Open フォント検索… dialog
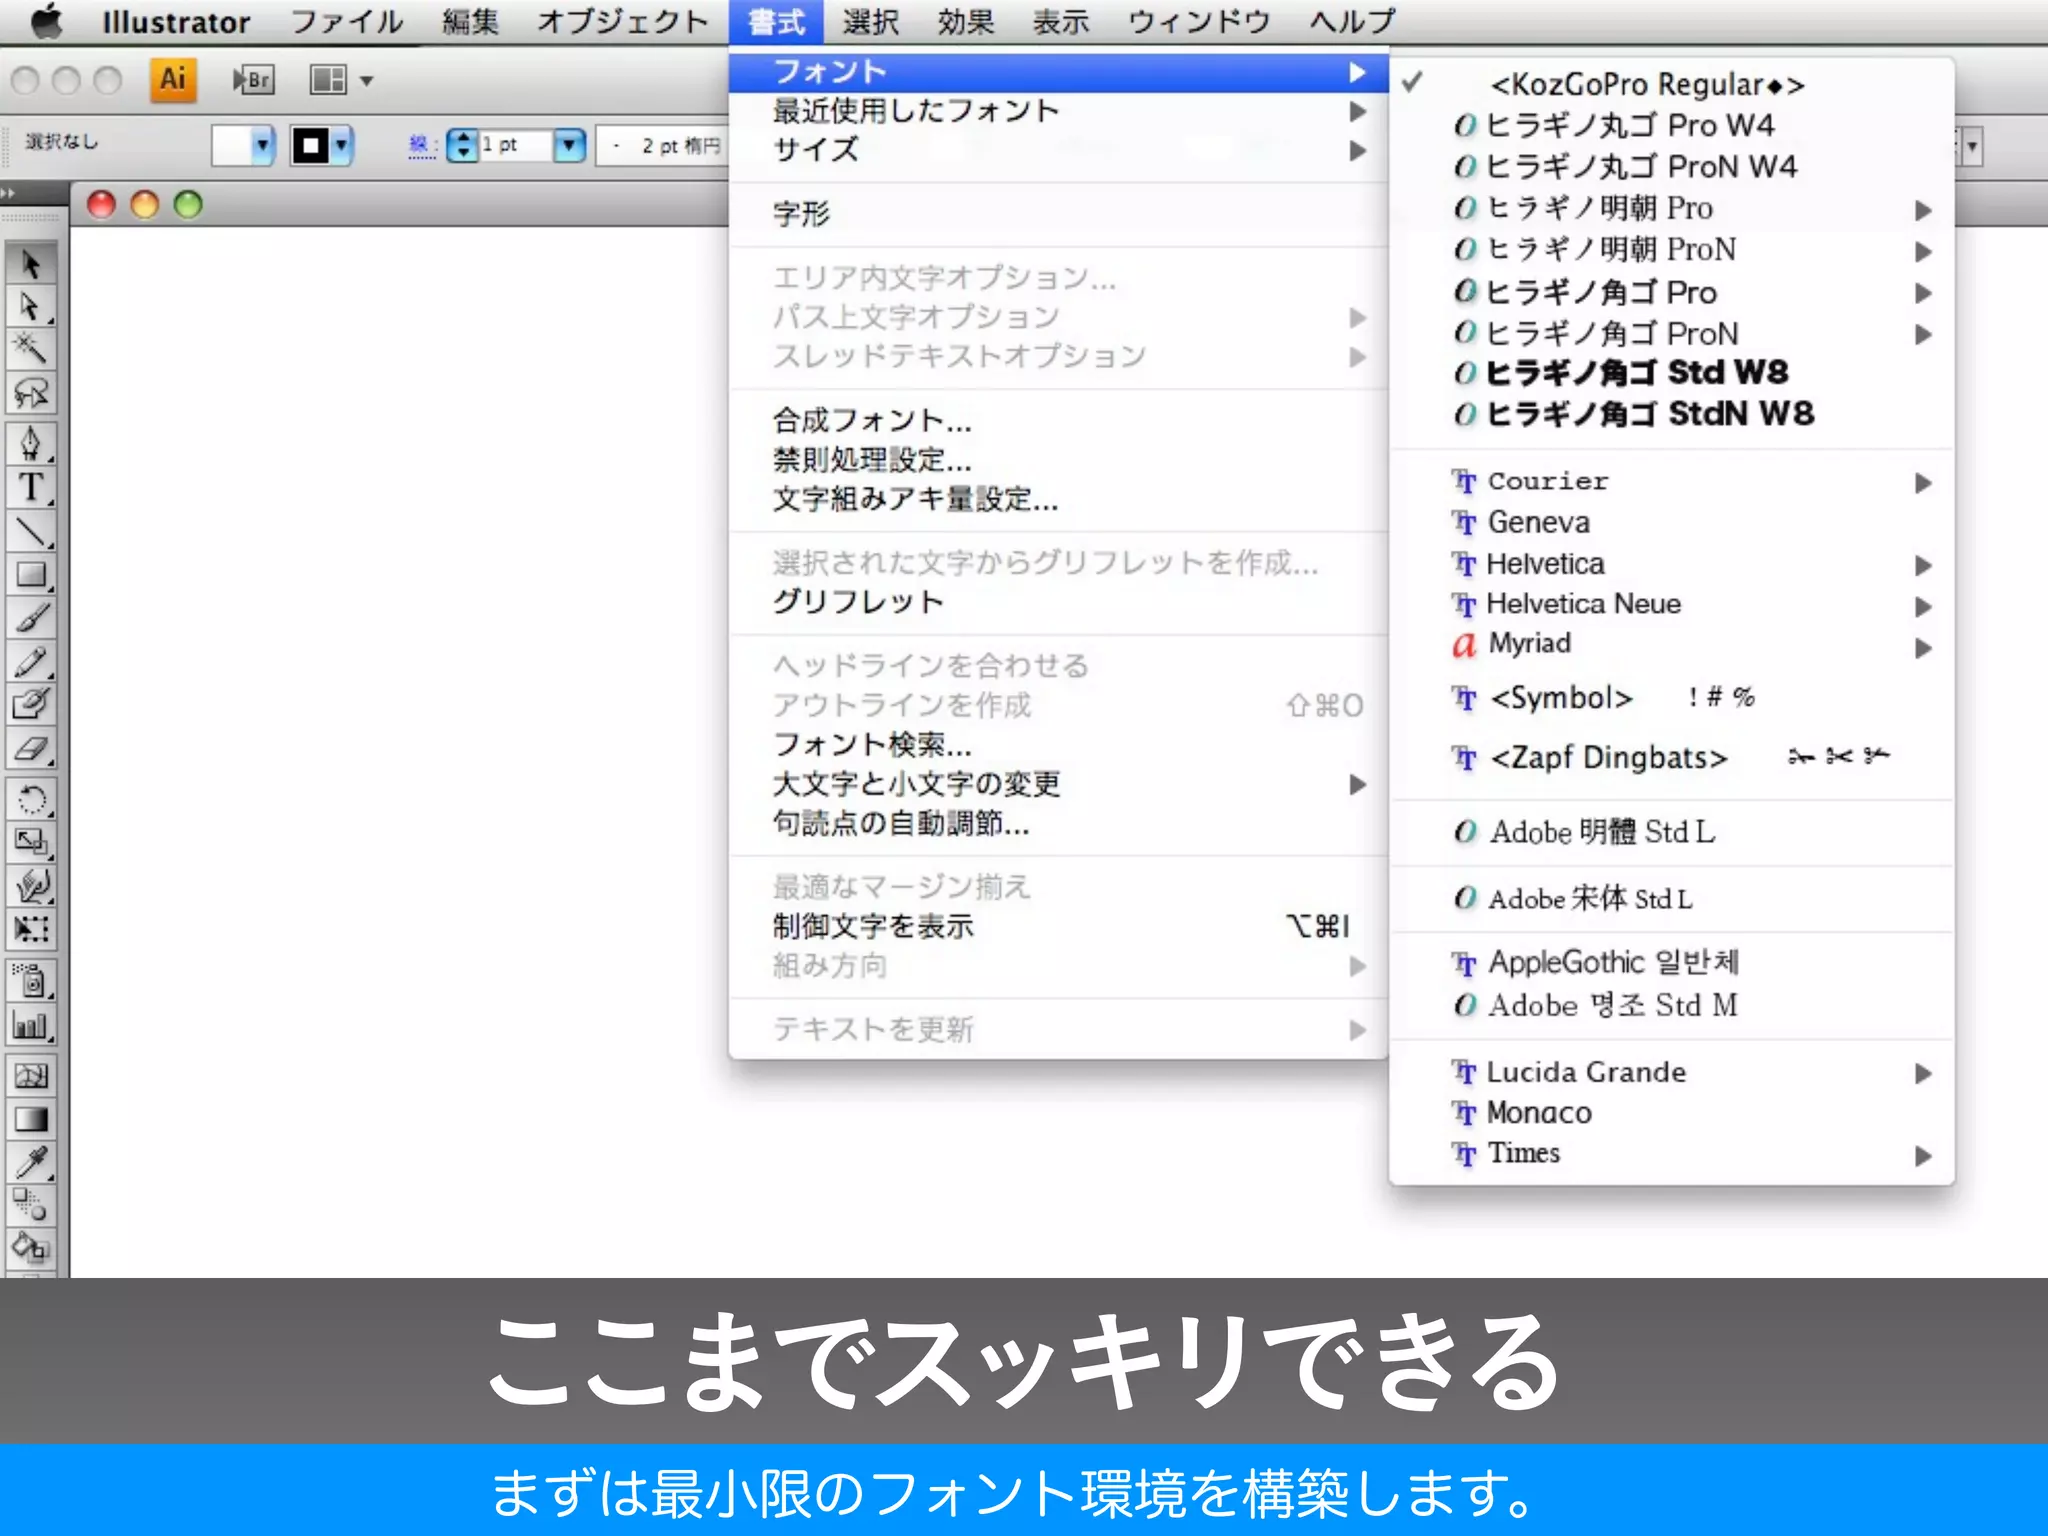The image size is (2048, 1536). pyautogui.click(x=1059, y=745)
